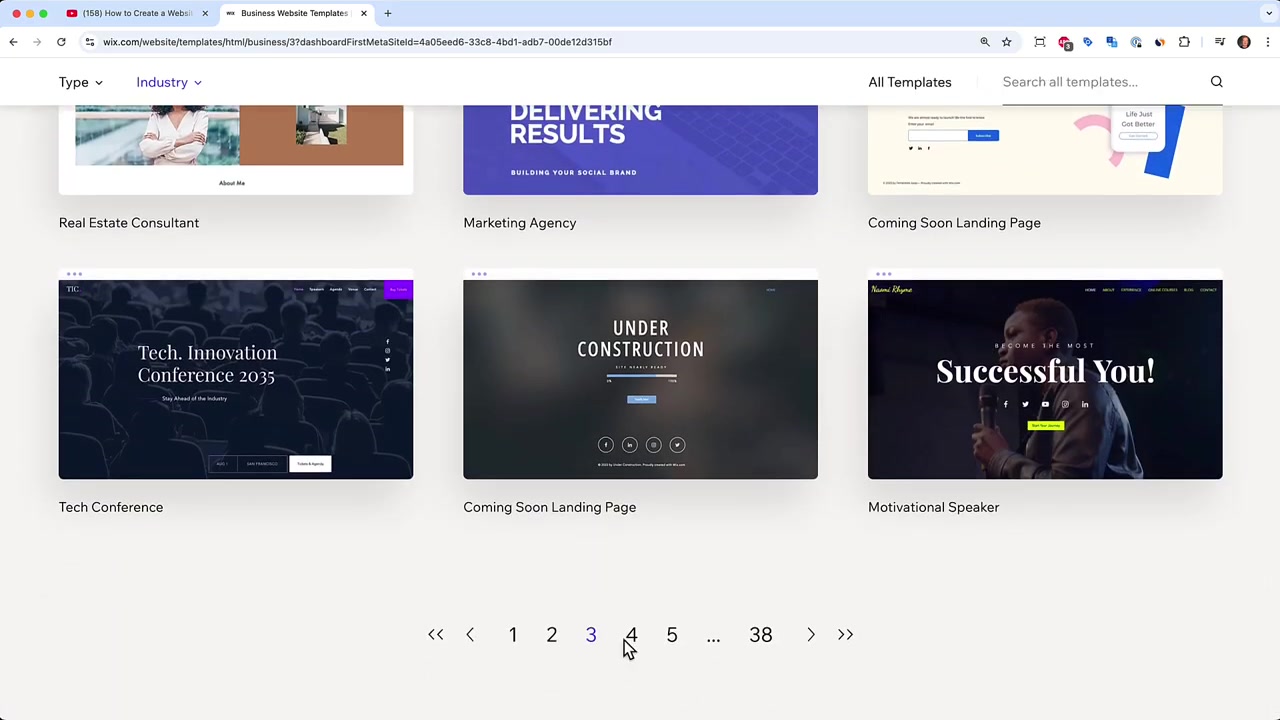Click the Tech Conference title text
This screenshot has height=720, width=1280.
pos(111,507)
